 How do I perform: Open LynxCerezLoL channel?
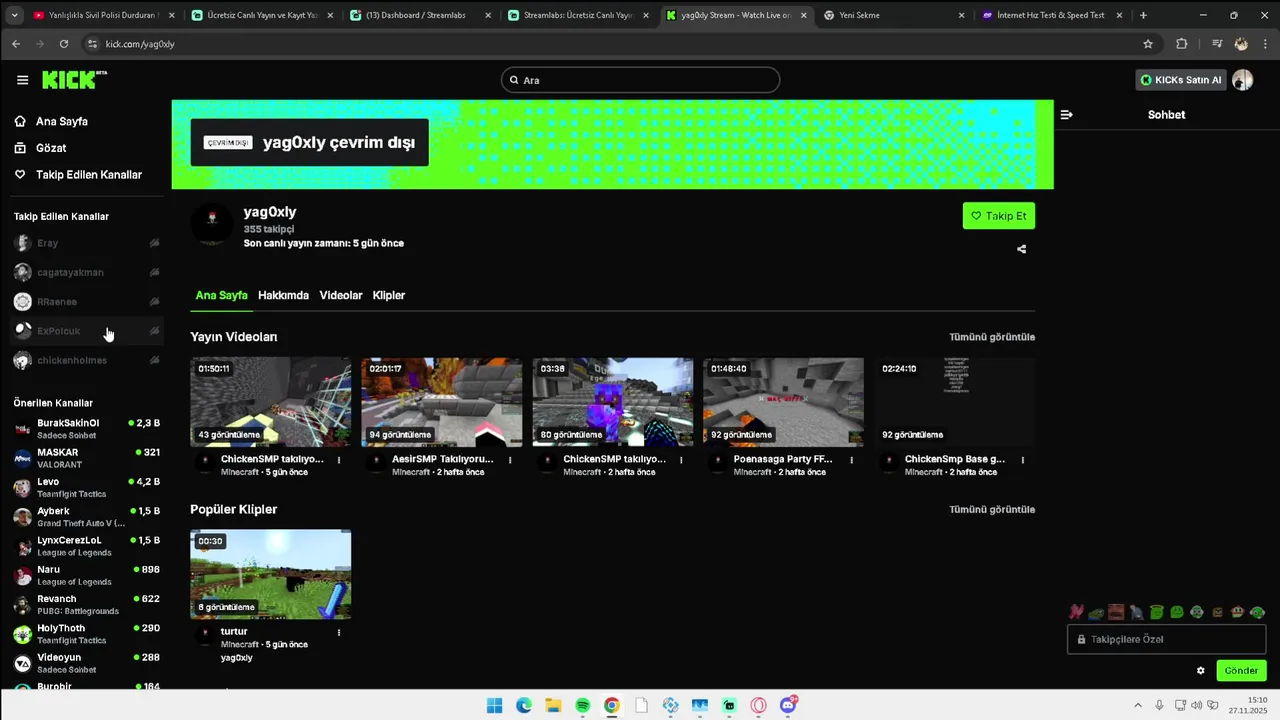coord(87,546)
